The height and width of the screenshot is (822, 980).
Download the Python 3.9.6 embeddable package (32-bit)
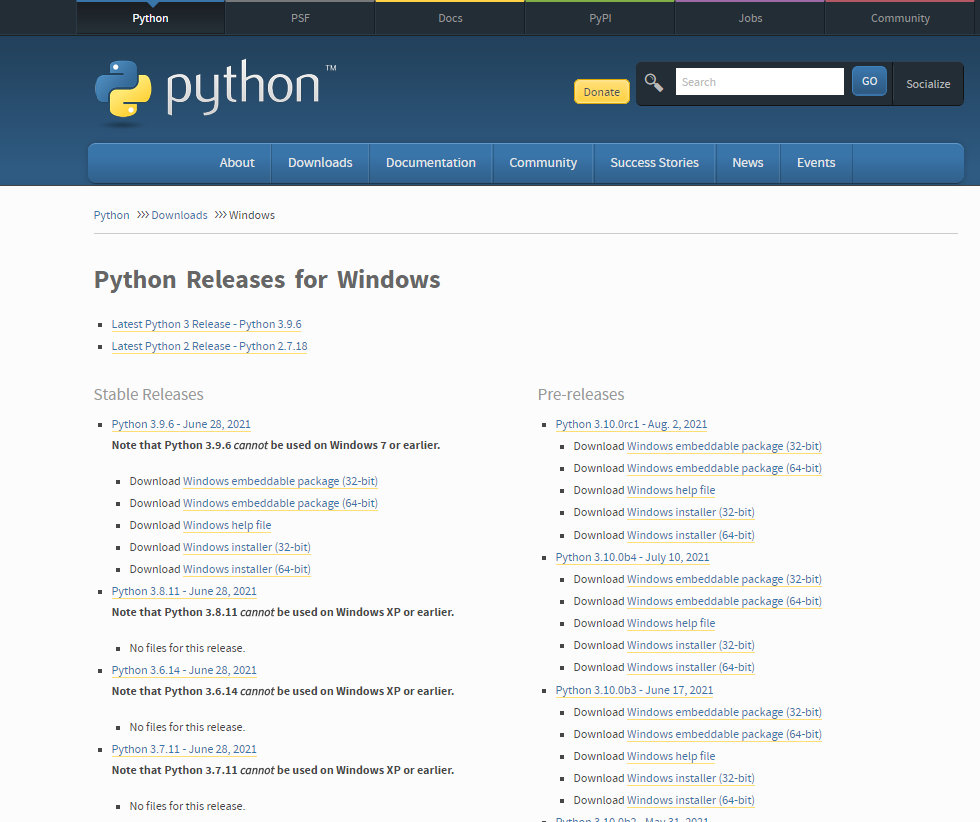pyautogui.click(x=280, y=481)
